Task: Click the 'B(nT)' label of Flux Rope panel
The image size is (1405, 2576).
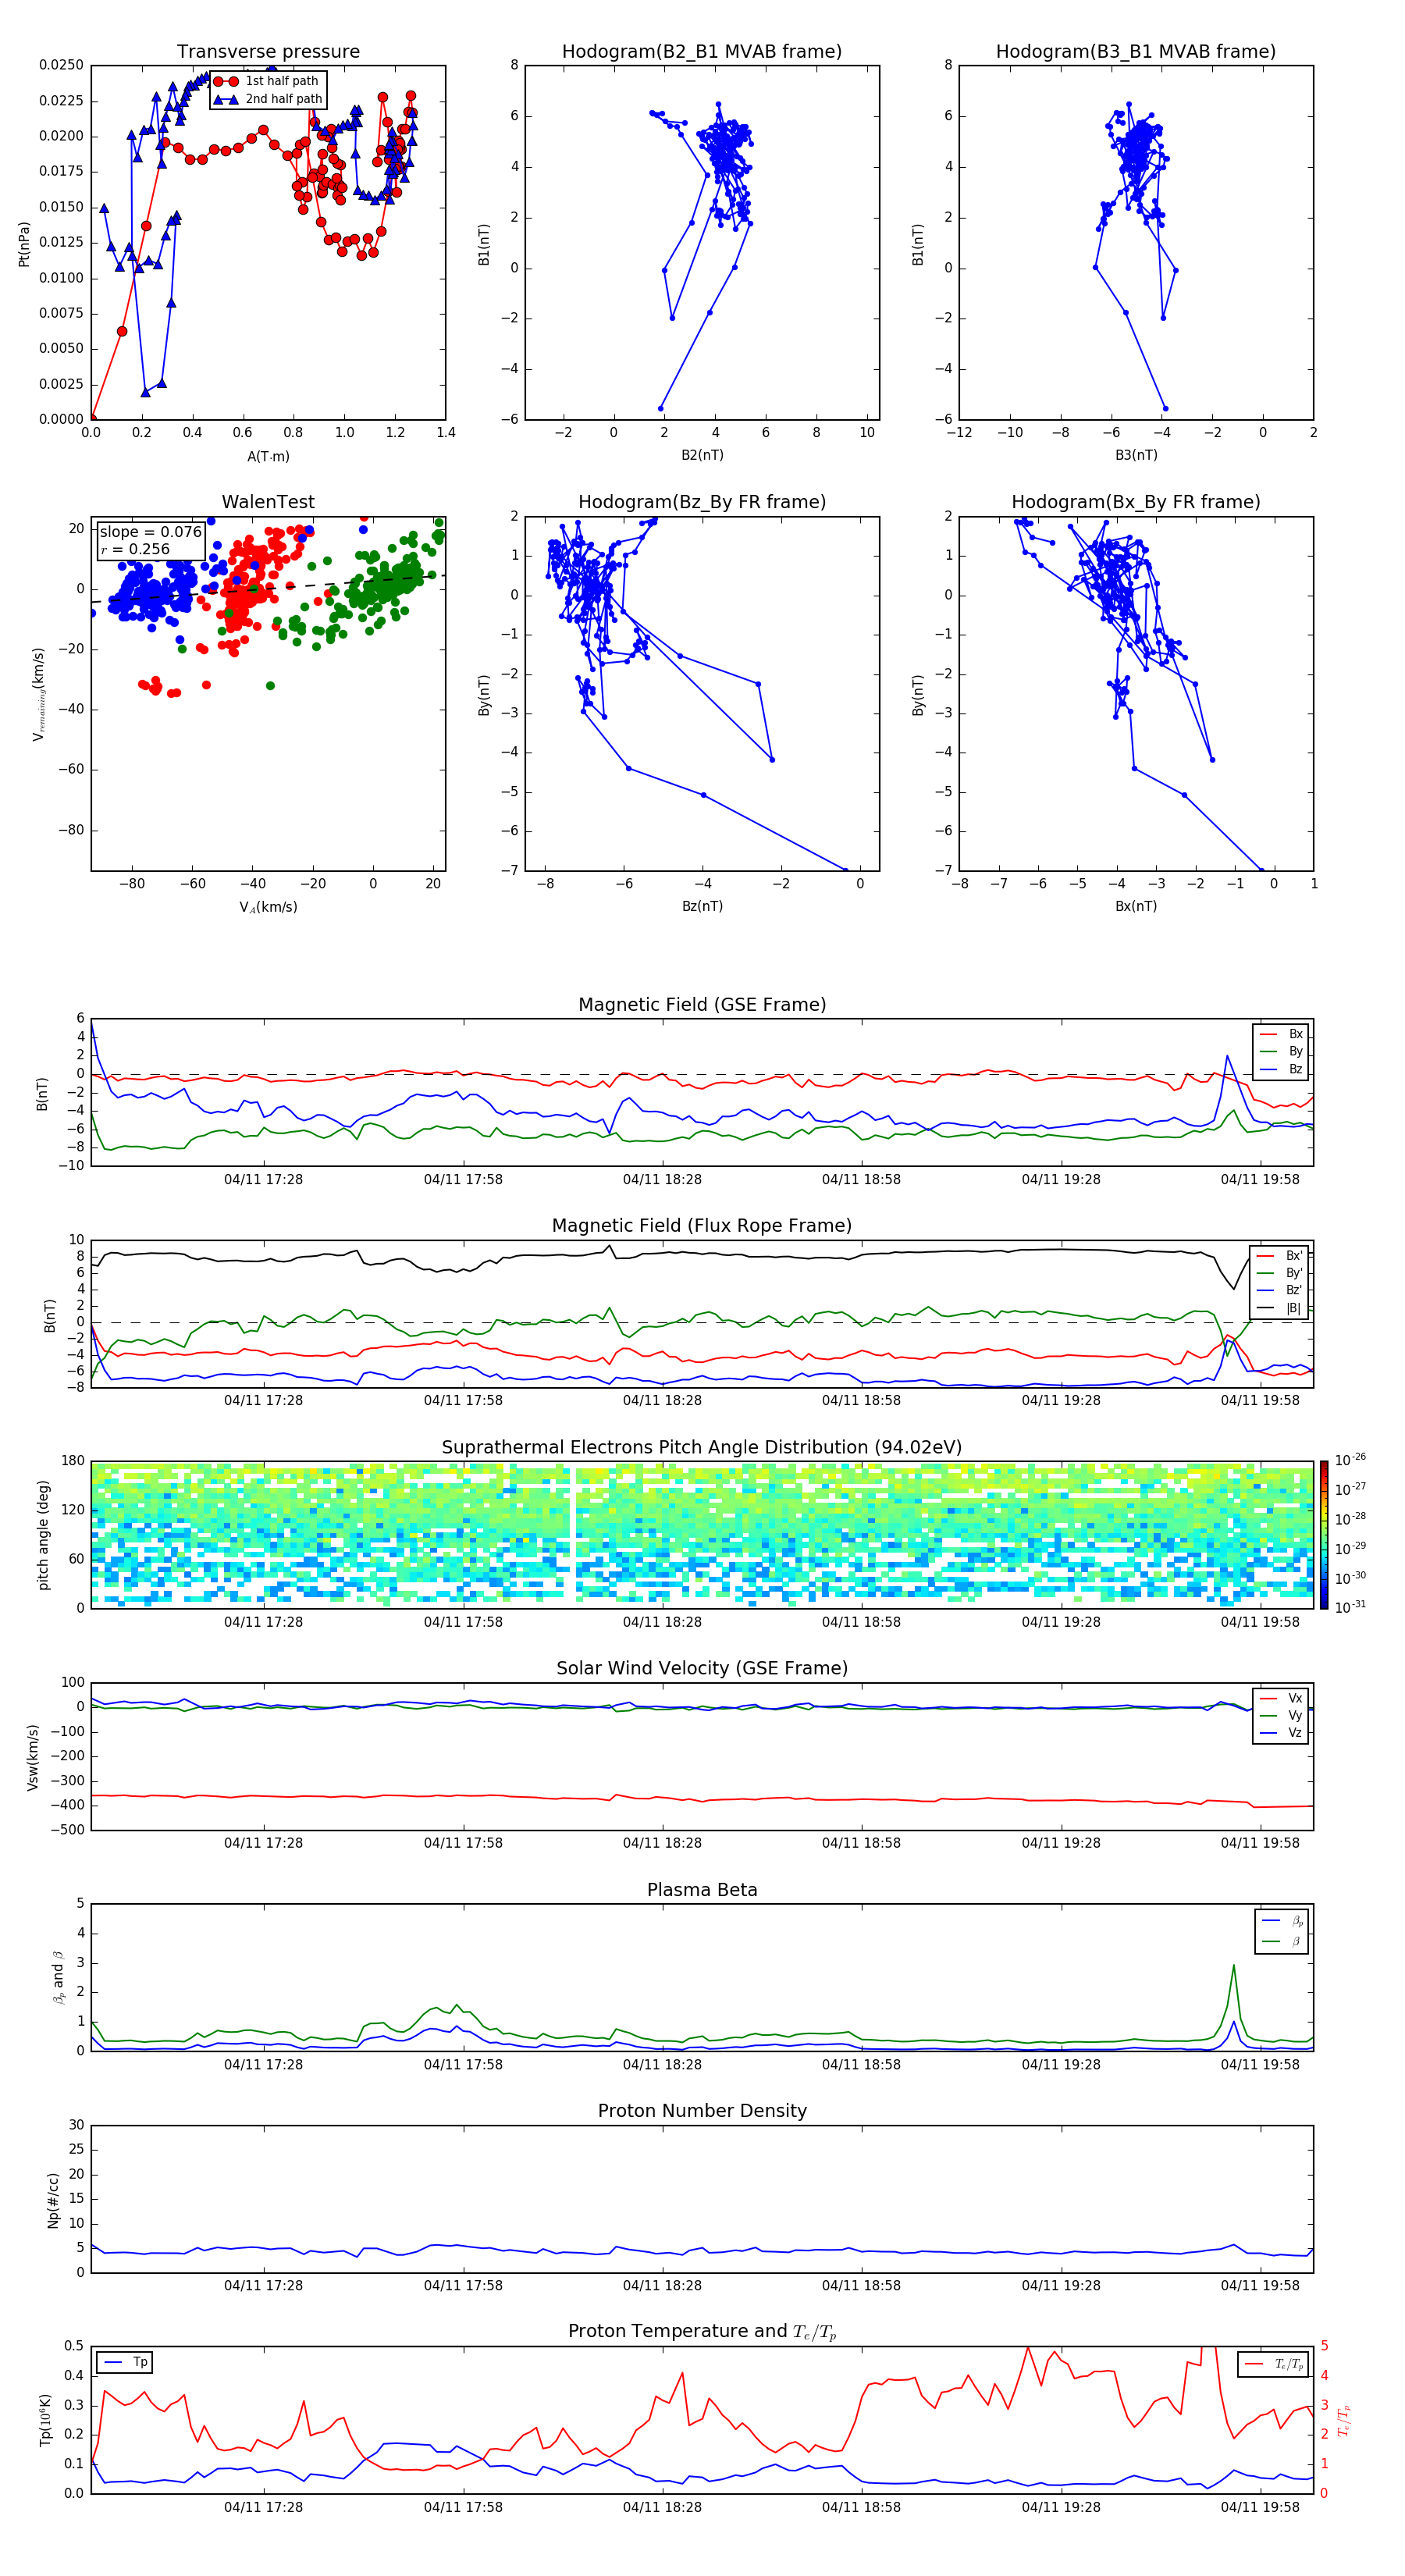Action: pyautogui.click(x=50, y=1316)
